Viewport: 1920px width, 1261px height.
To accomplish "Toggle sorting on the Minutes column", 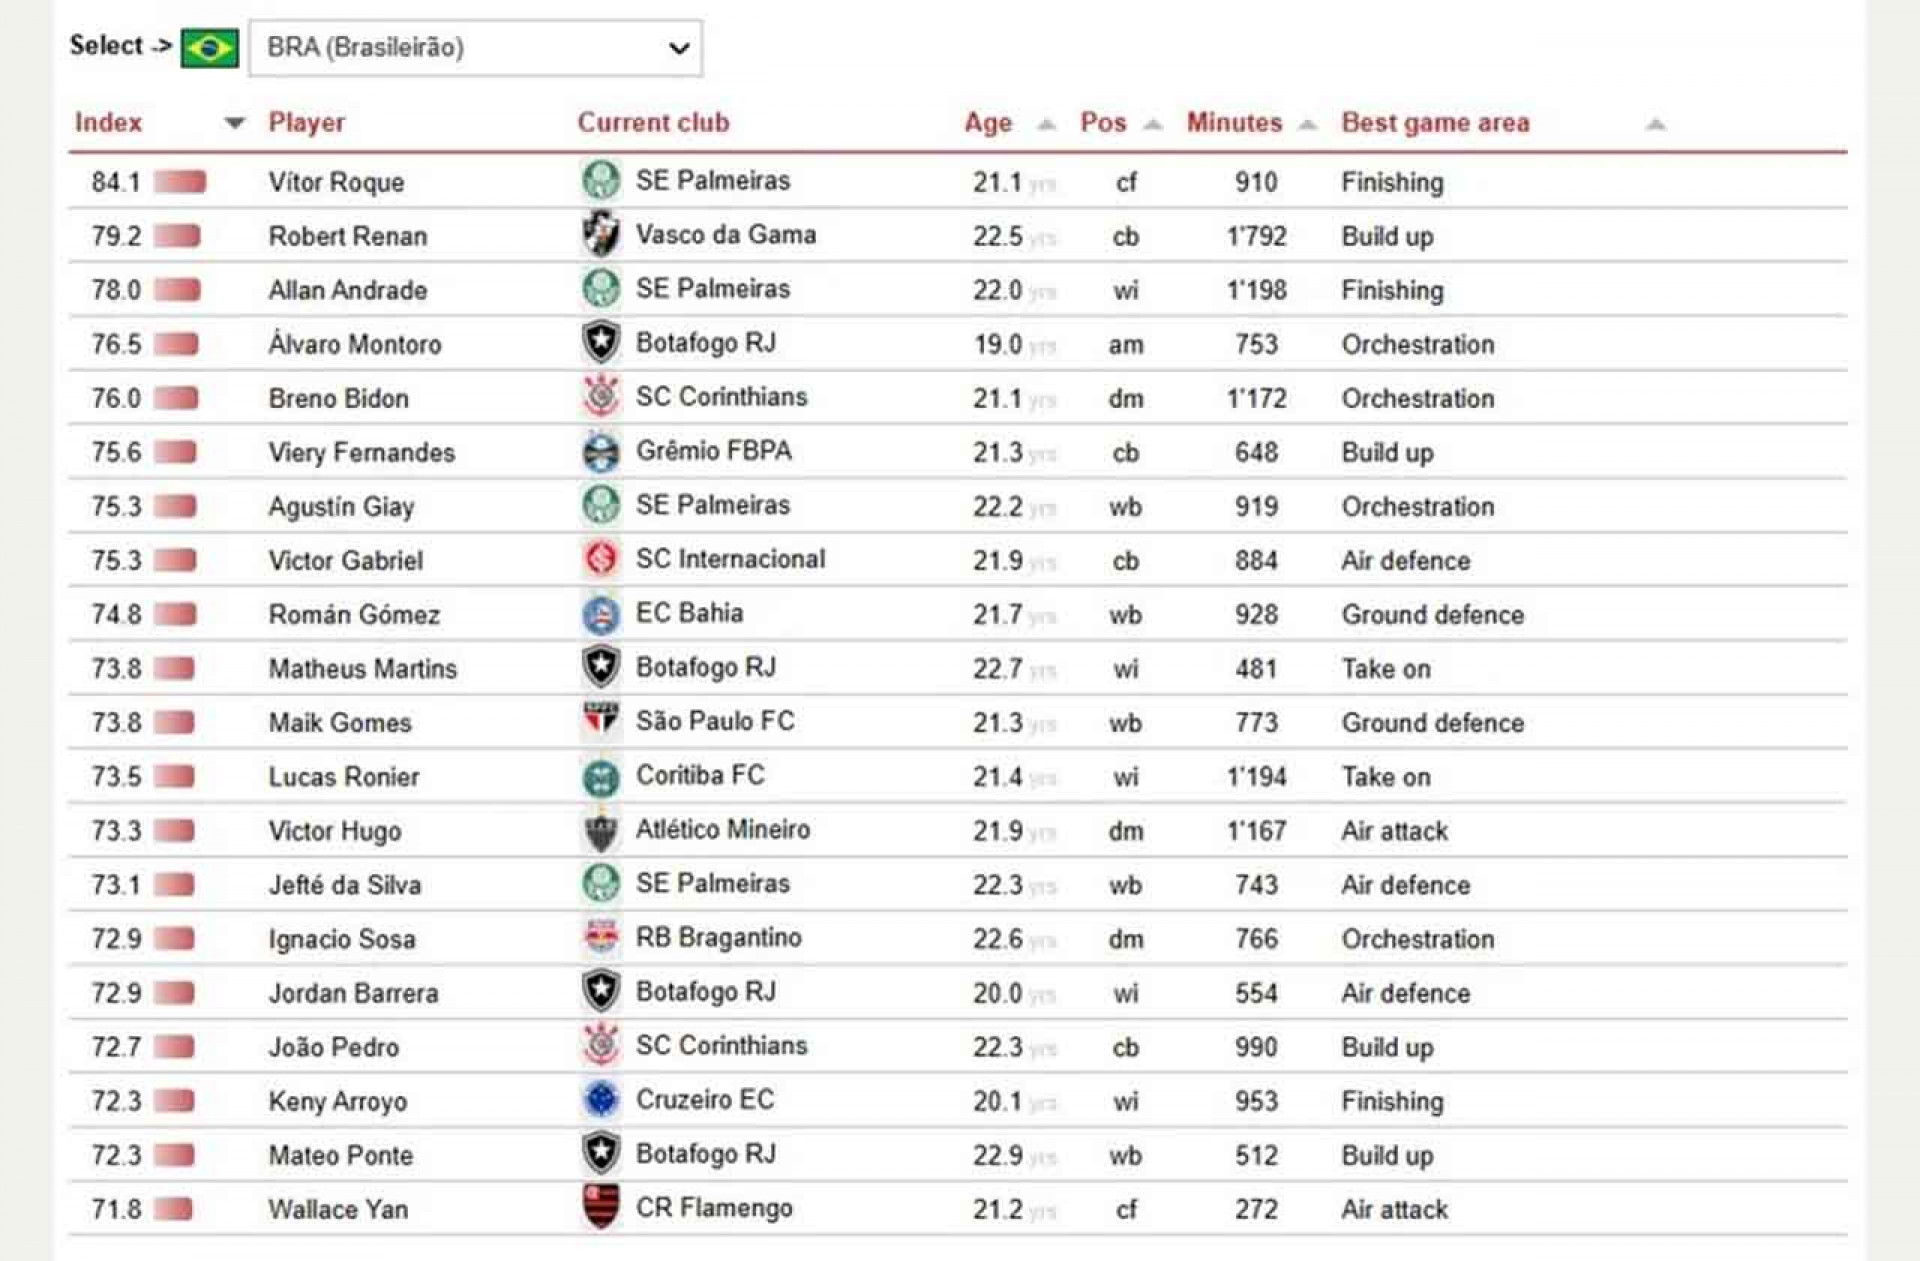I will (x=1307, y=124).
